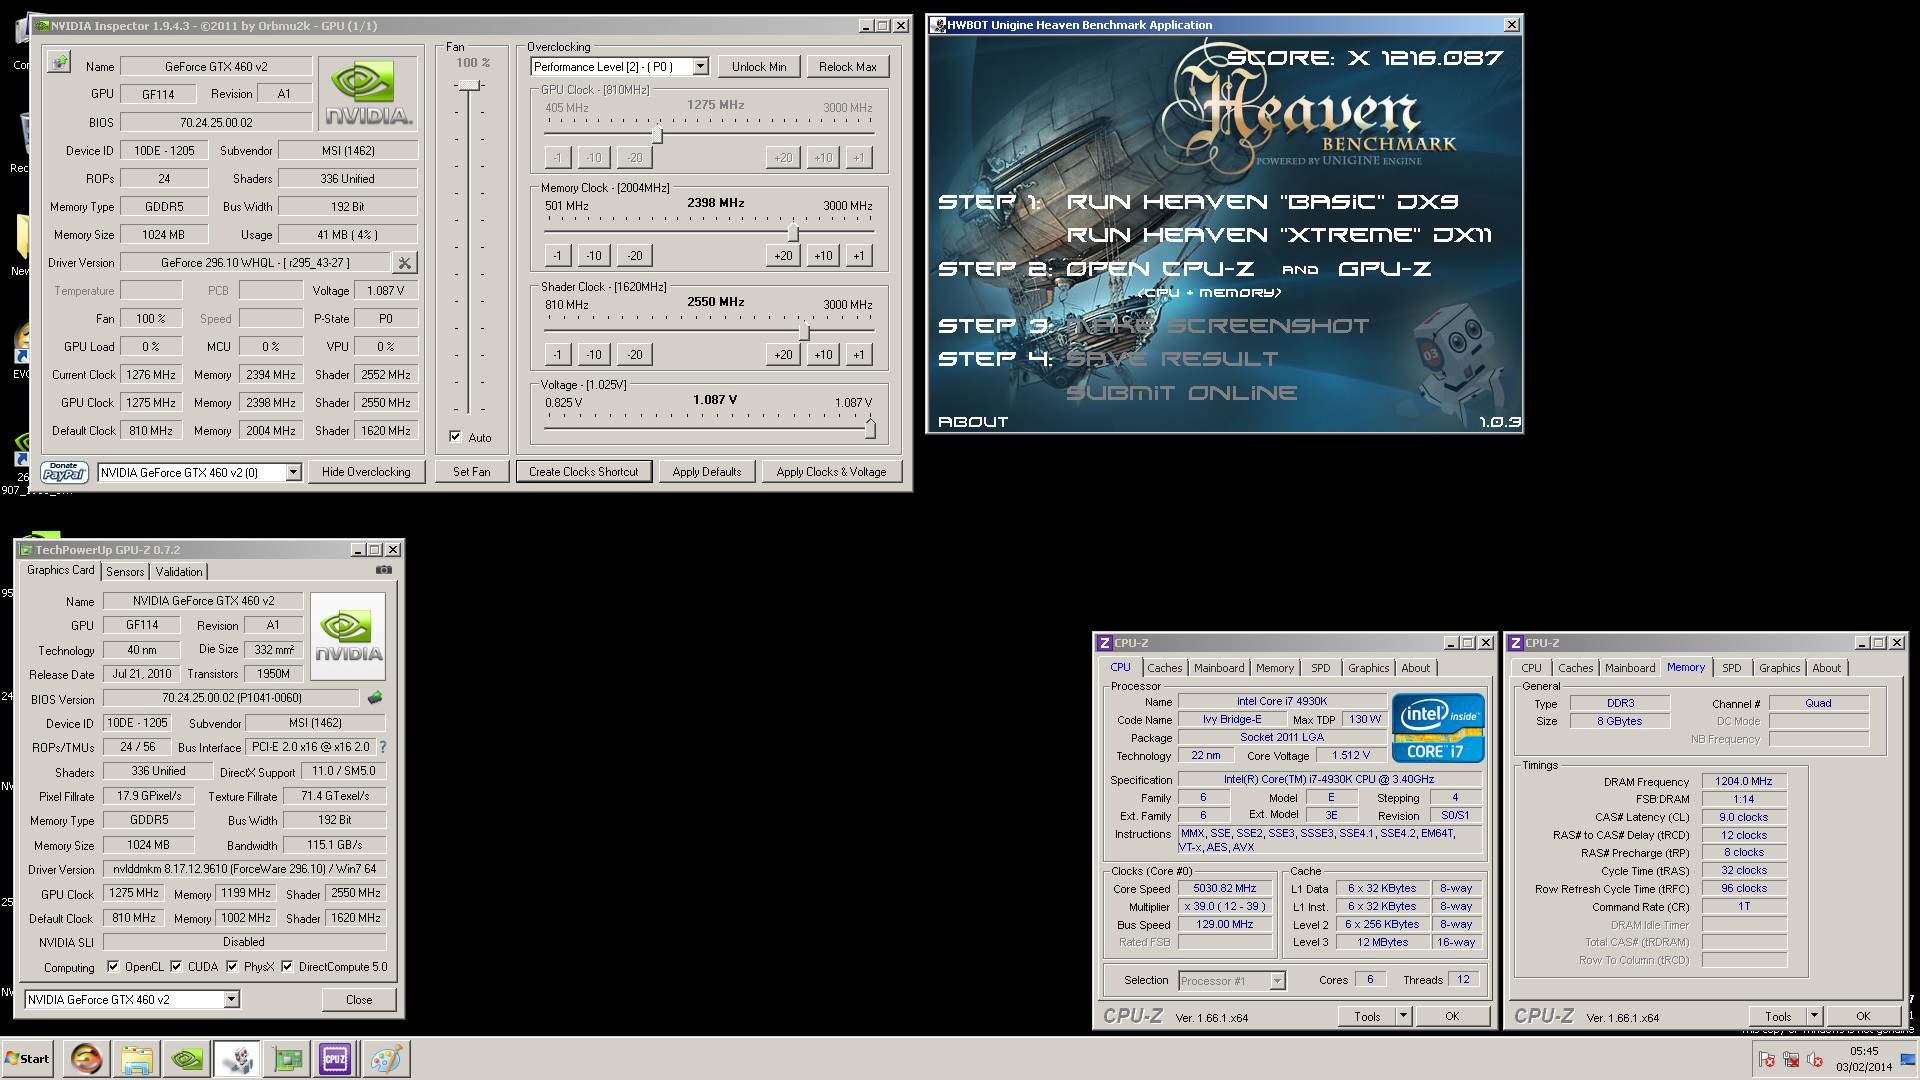
Task: Click the PayPal Donate button
Action: tap(64, 472)
